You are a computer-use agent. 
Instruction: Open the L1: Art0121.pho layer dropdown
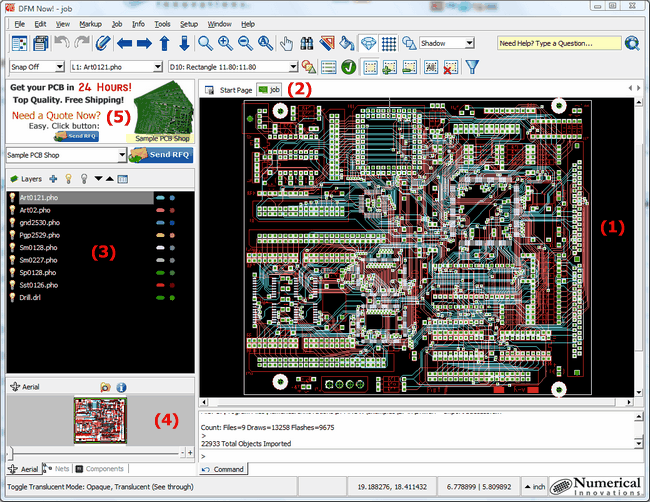coord(158,67)
